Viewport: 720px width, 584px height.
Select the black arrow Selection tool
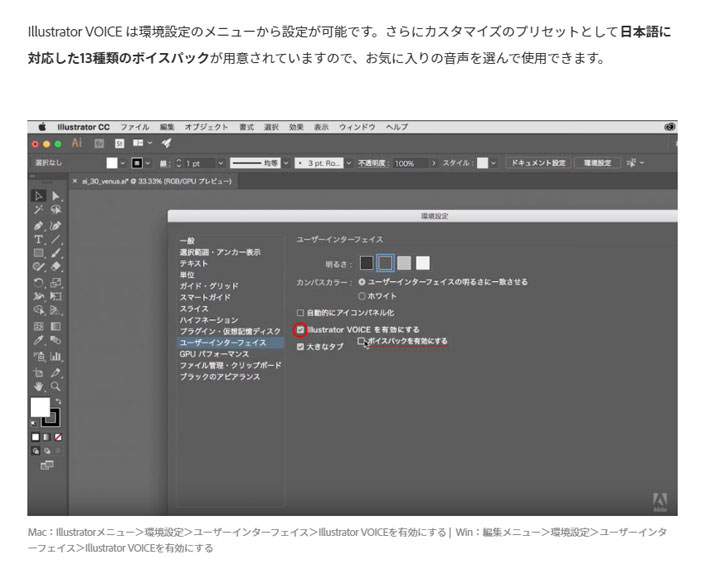click(x=38, y=196)
